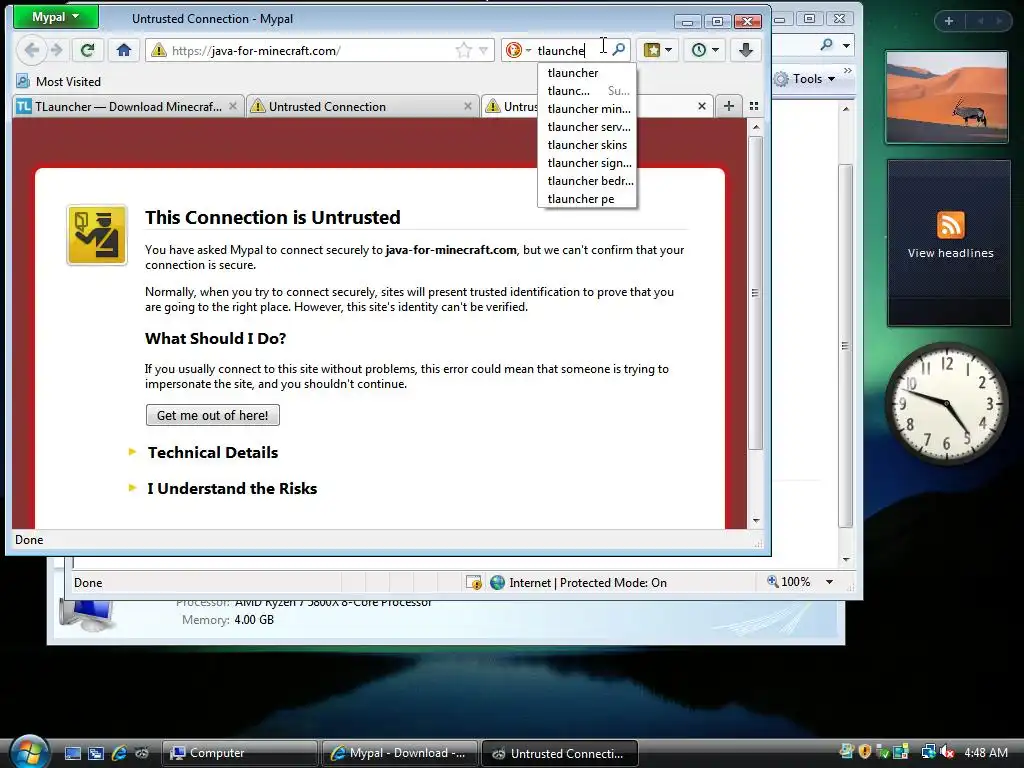Open the Tools menu in Internet Explorer

[805, 79]
